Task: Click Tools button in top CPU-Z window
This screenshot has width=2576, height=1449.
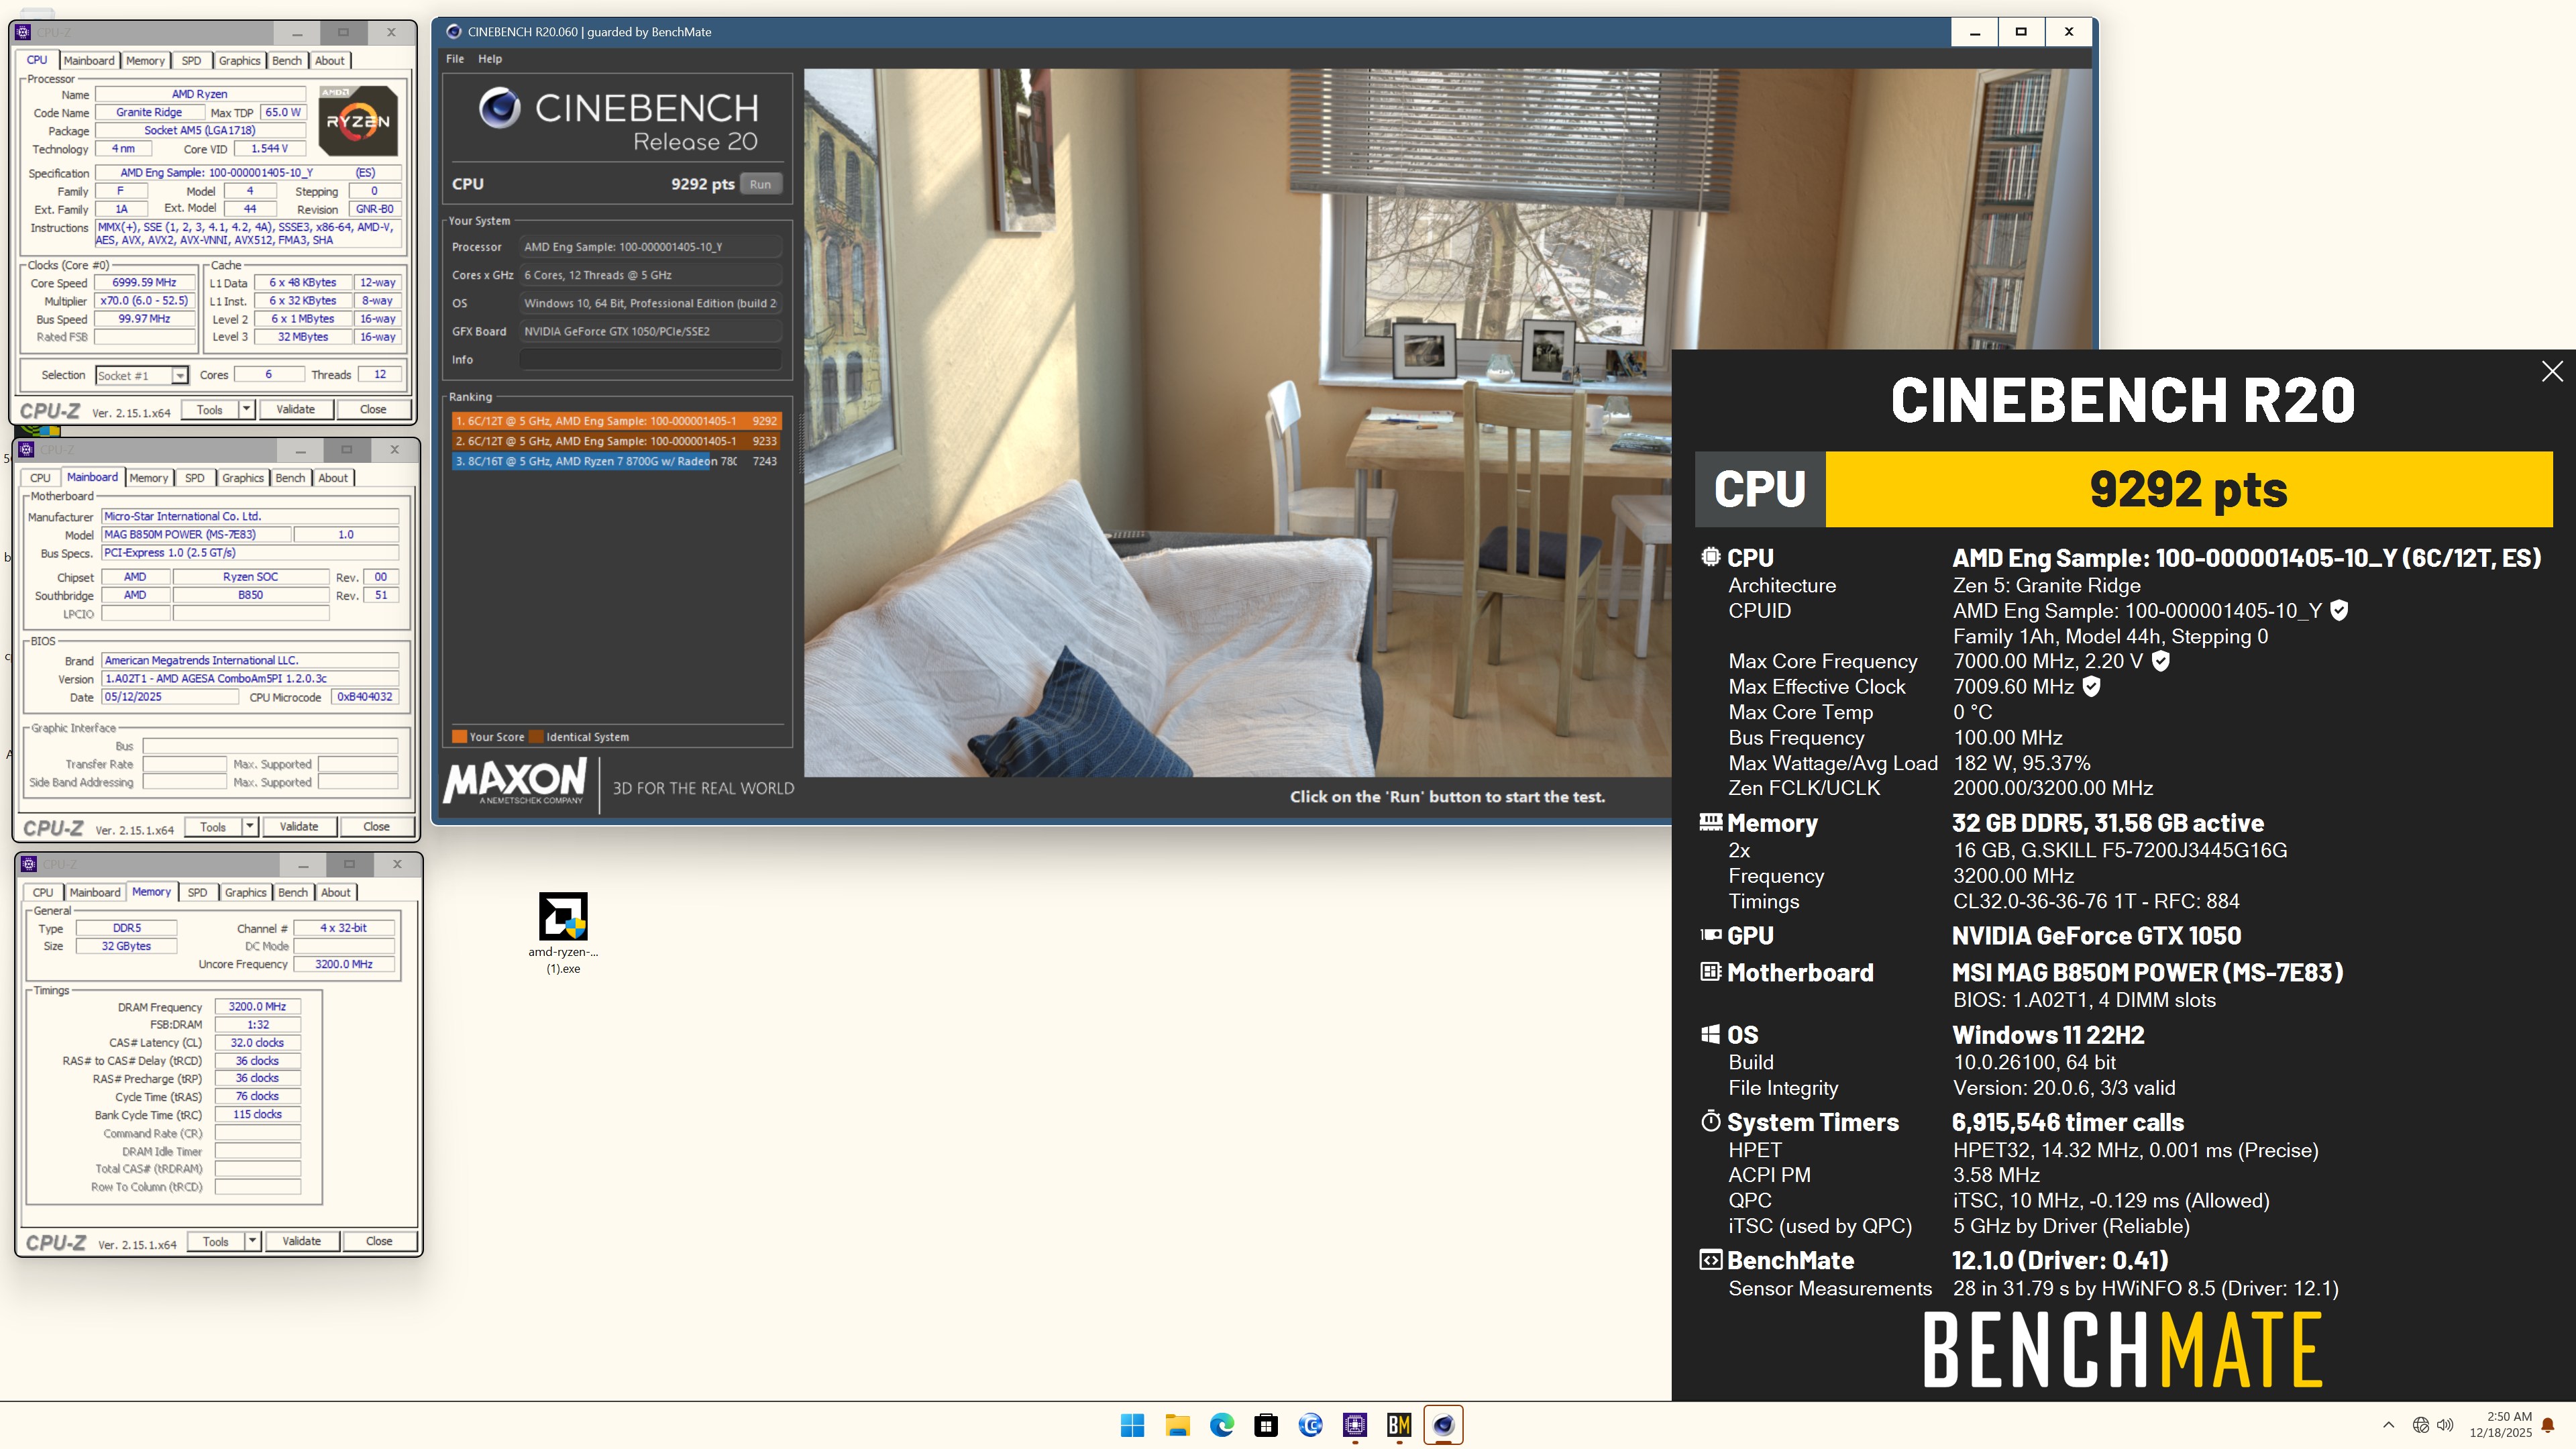Action: click(210, 409)
